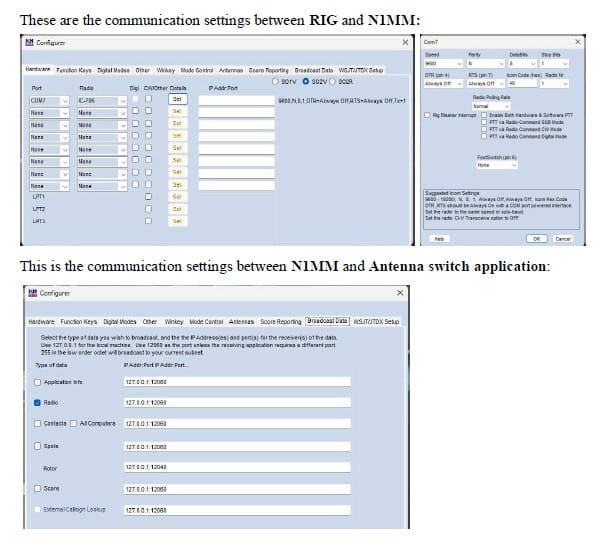The height and width of the screenshot is (539, 606).
Task: Enable the LPT3 CW/Other checkbox
Action: pyautogui.click(x=148, y=221)
